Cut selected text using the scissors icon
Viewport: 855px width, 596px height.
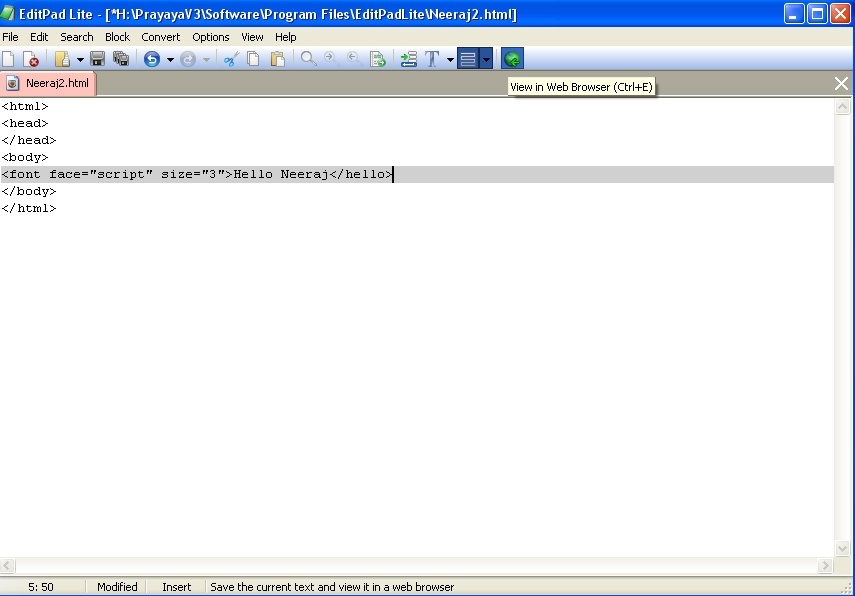tap(229, 58)
